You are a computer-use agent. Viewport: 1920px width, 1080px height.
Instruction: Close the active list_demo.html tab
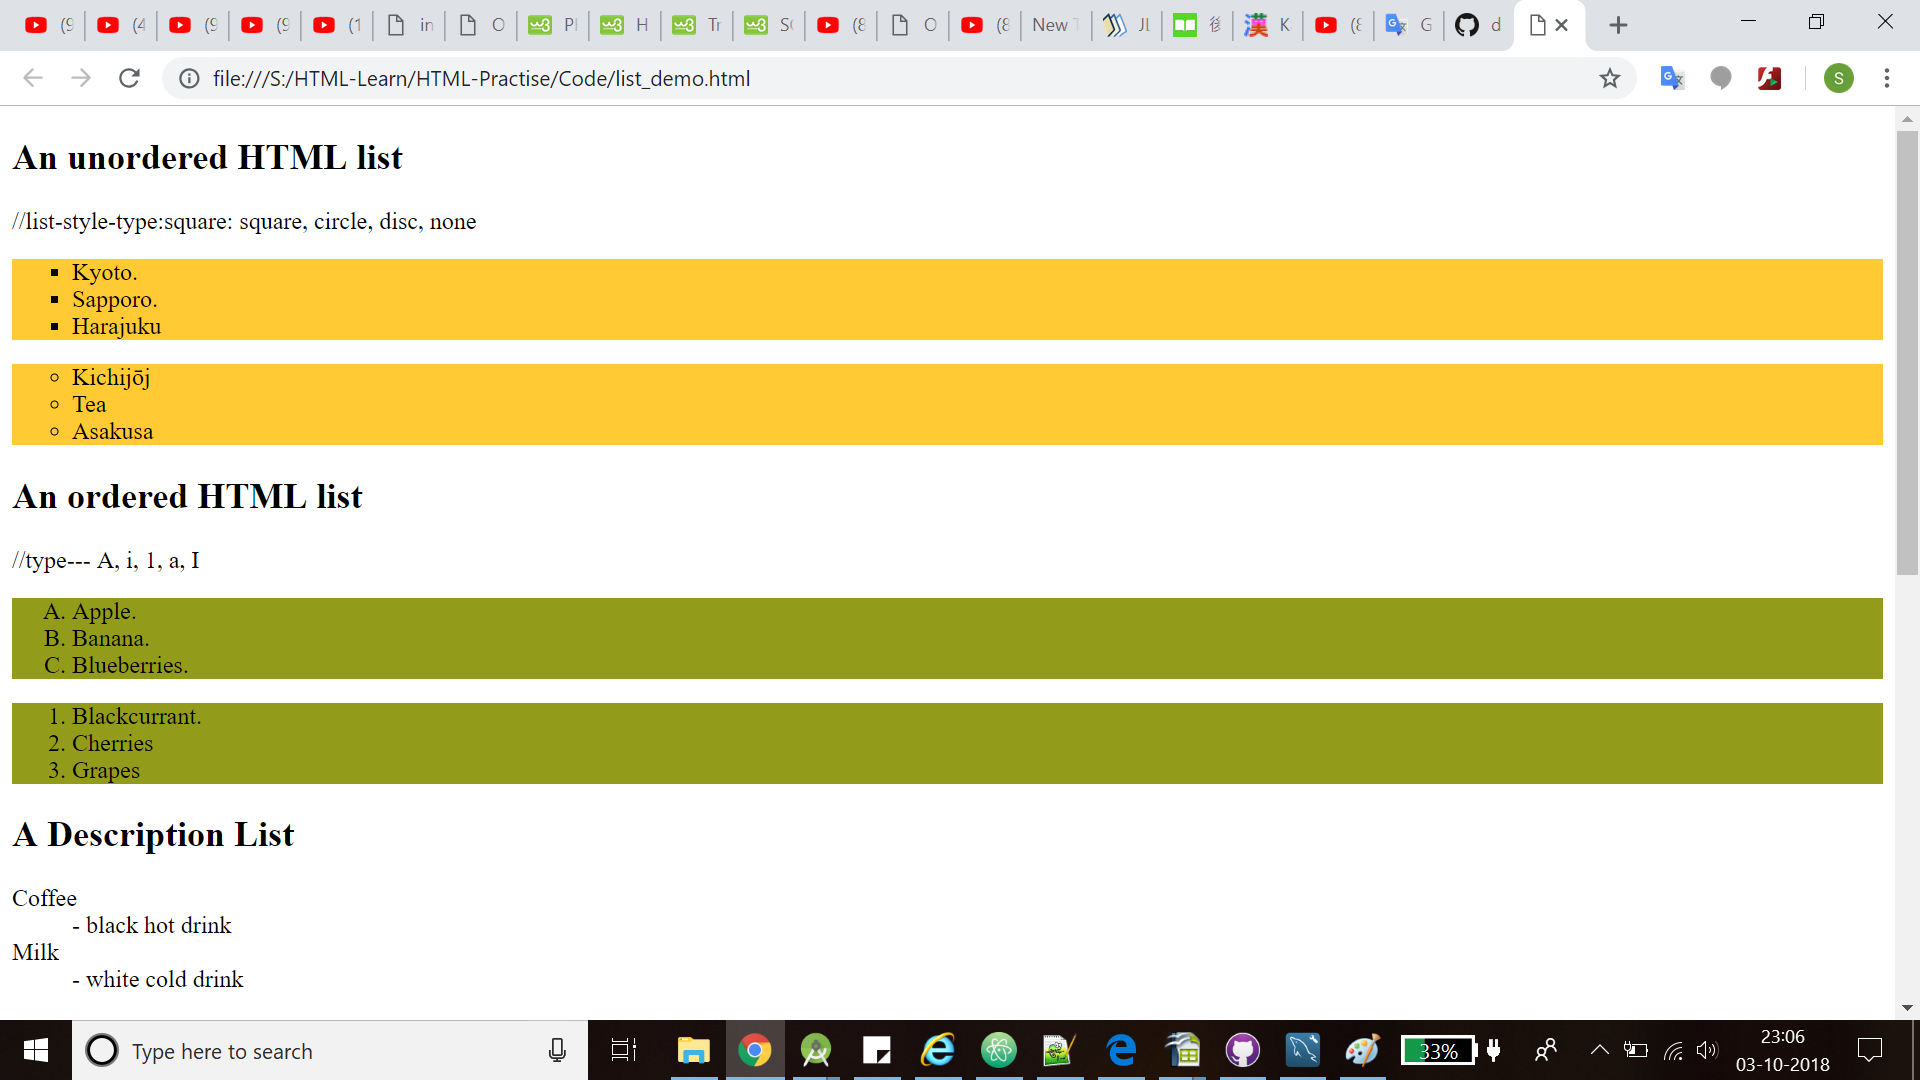[1563, 25]
